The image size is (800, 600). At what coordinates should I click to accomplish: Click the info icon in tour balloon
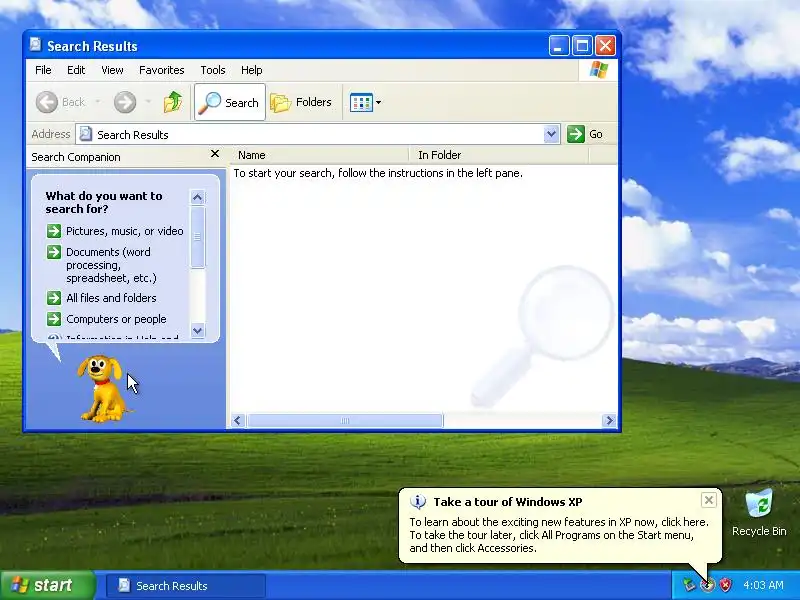pos(418,502)
